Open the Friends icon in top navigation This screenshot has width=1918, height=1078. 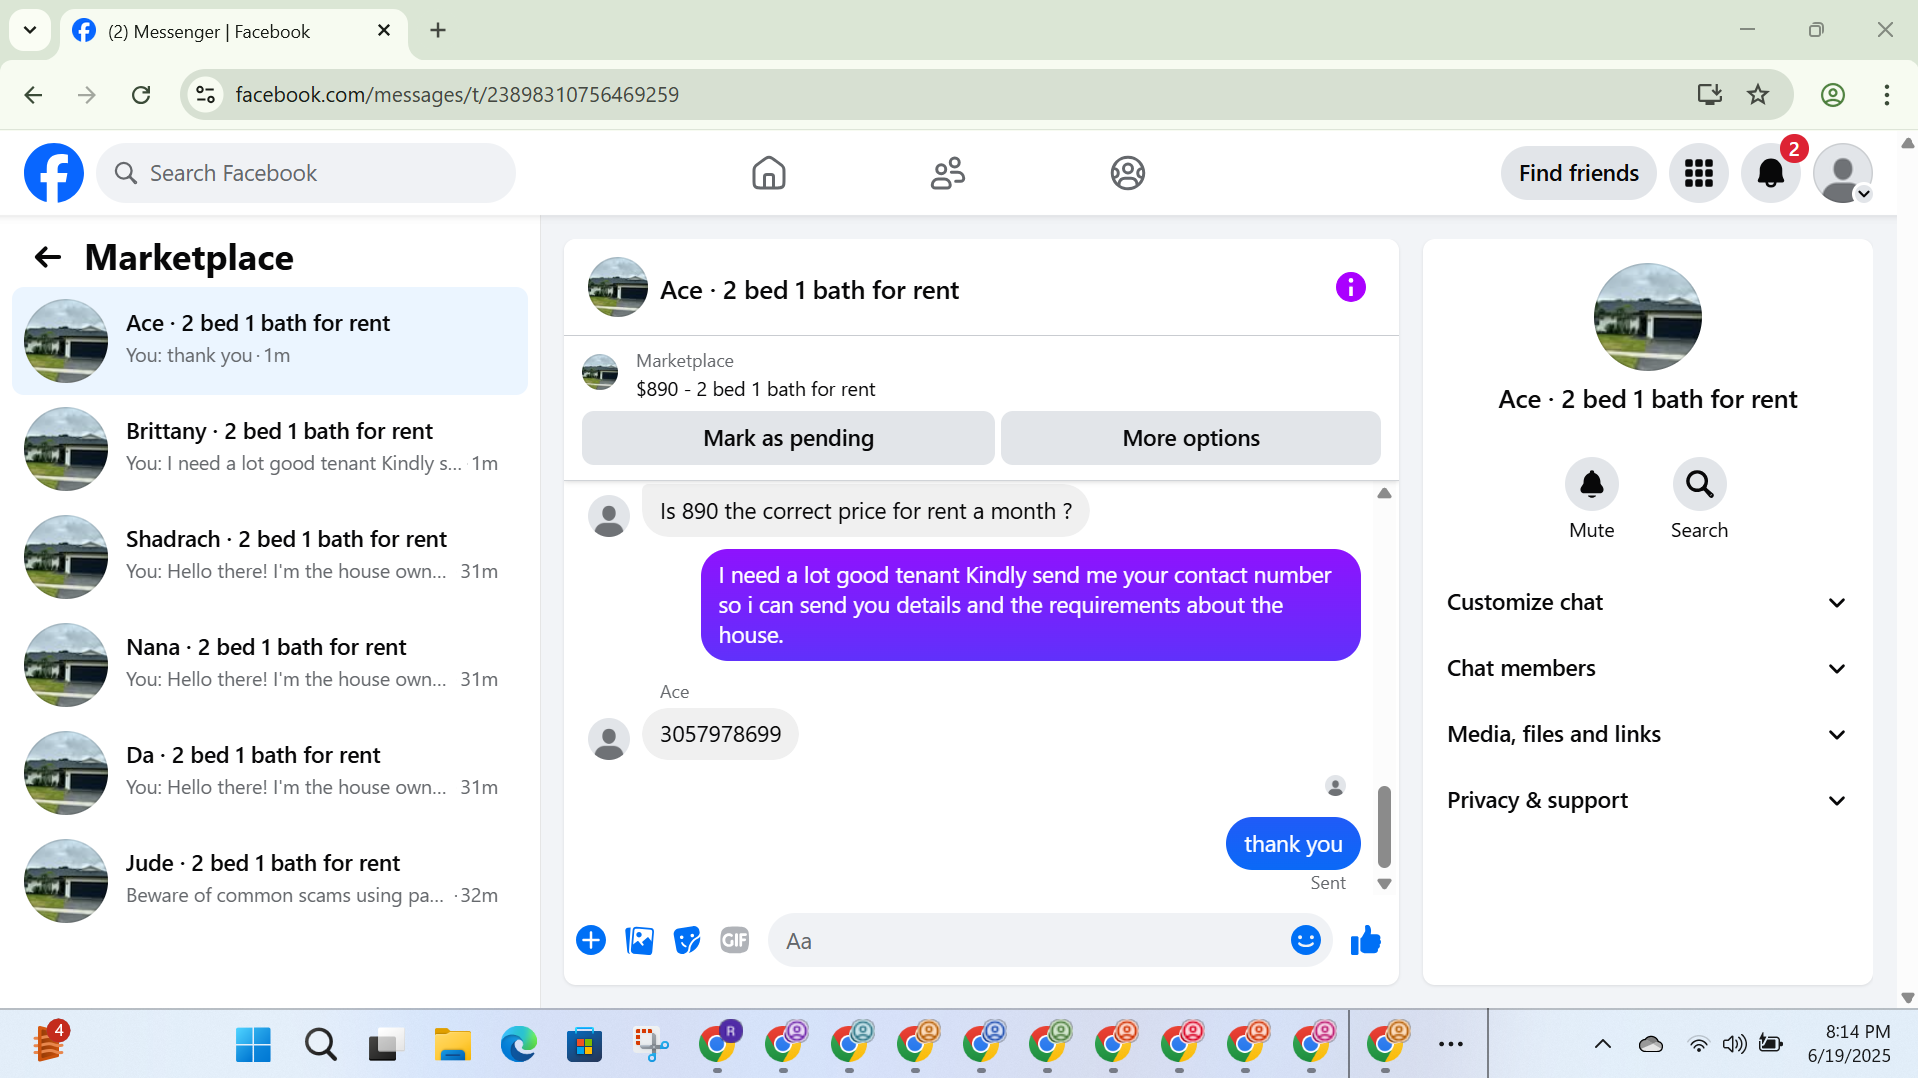(947, 173)
